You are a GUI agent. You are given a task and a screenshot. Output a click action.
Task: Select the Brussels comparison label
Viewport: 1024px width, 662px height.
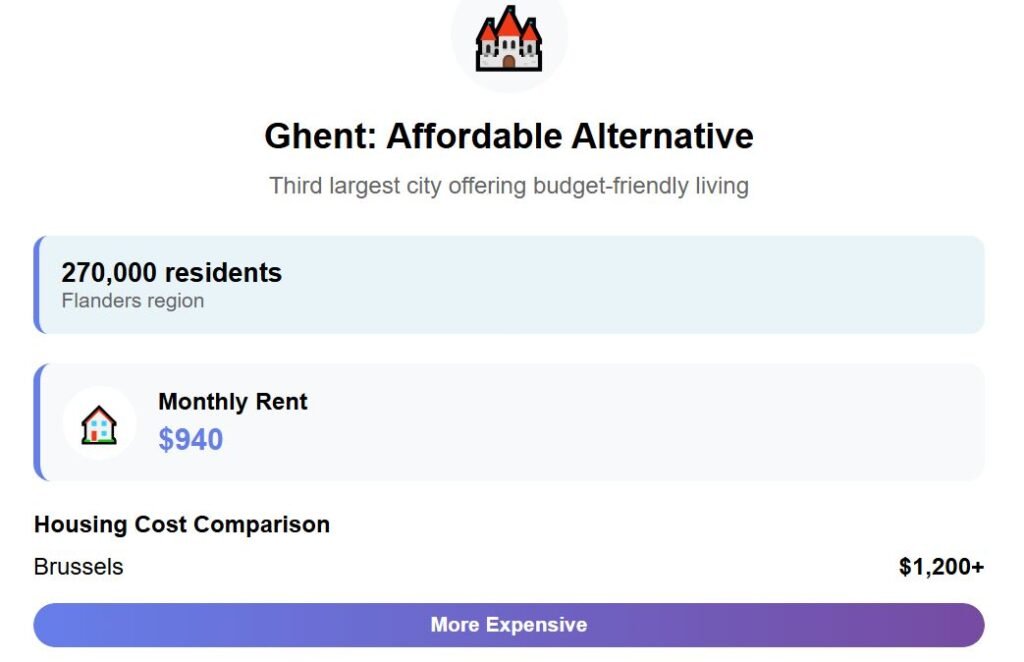[x=79, y=567]
